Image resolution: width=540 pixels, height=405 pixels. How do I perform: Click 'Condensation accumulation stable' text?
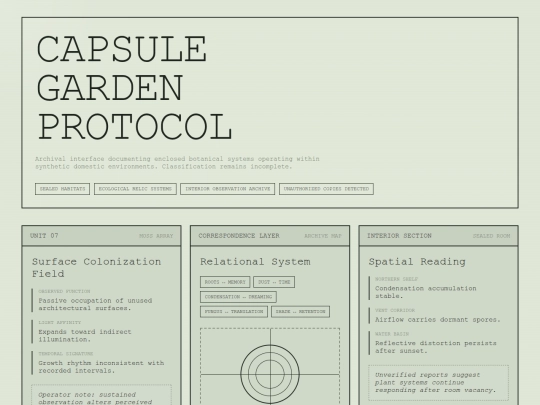point(426,292)
